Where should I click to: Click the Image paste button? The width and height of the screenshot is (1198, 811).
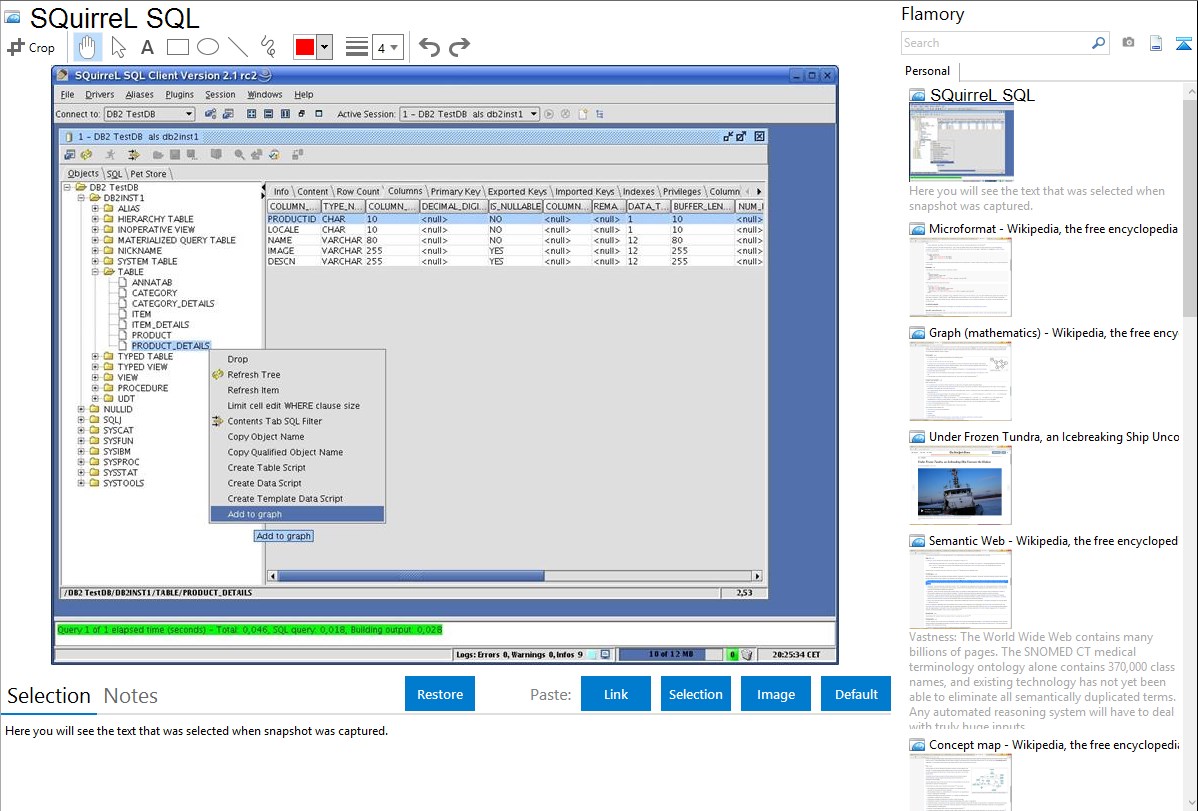(775, 694)
